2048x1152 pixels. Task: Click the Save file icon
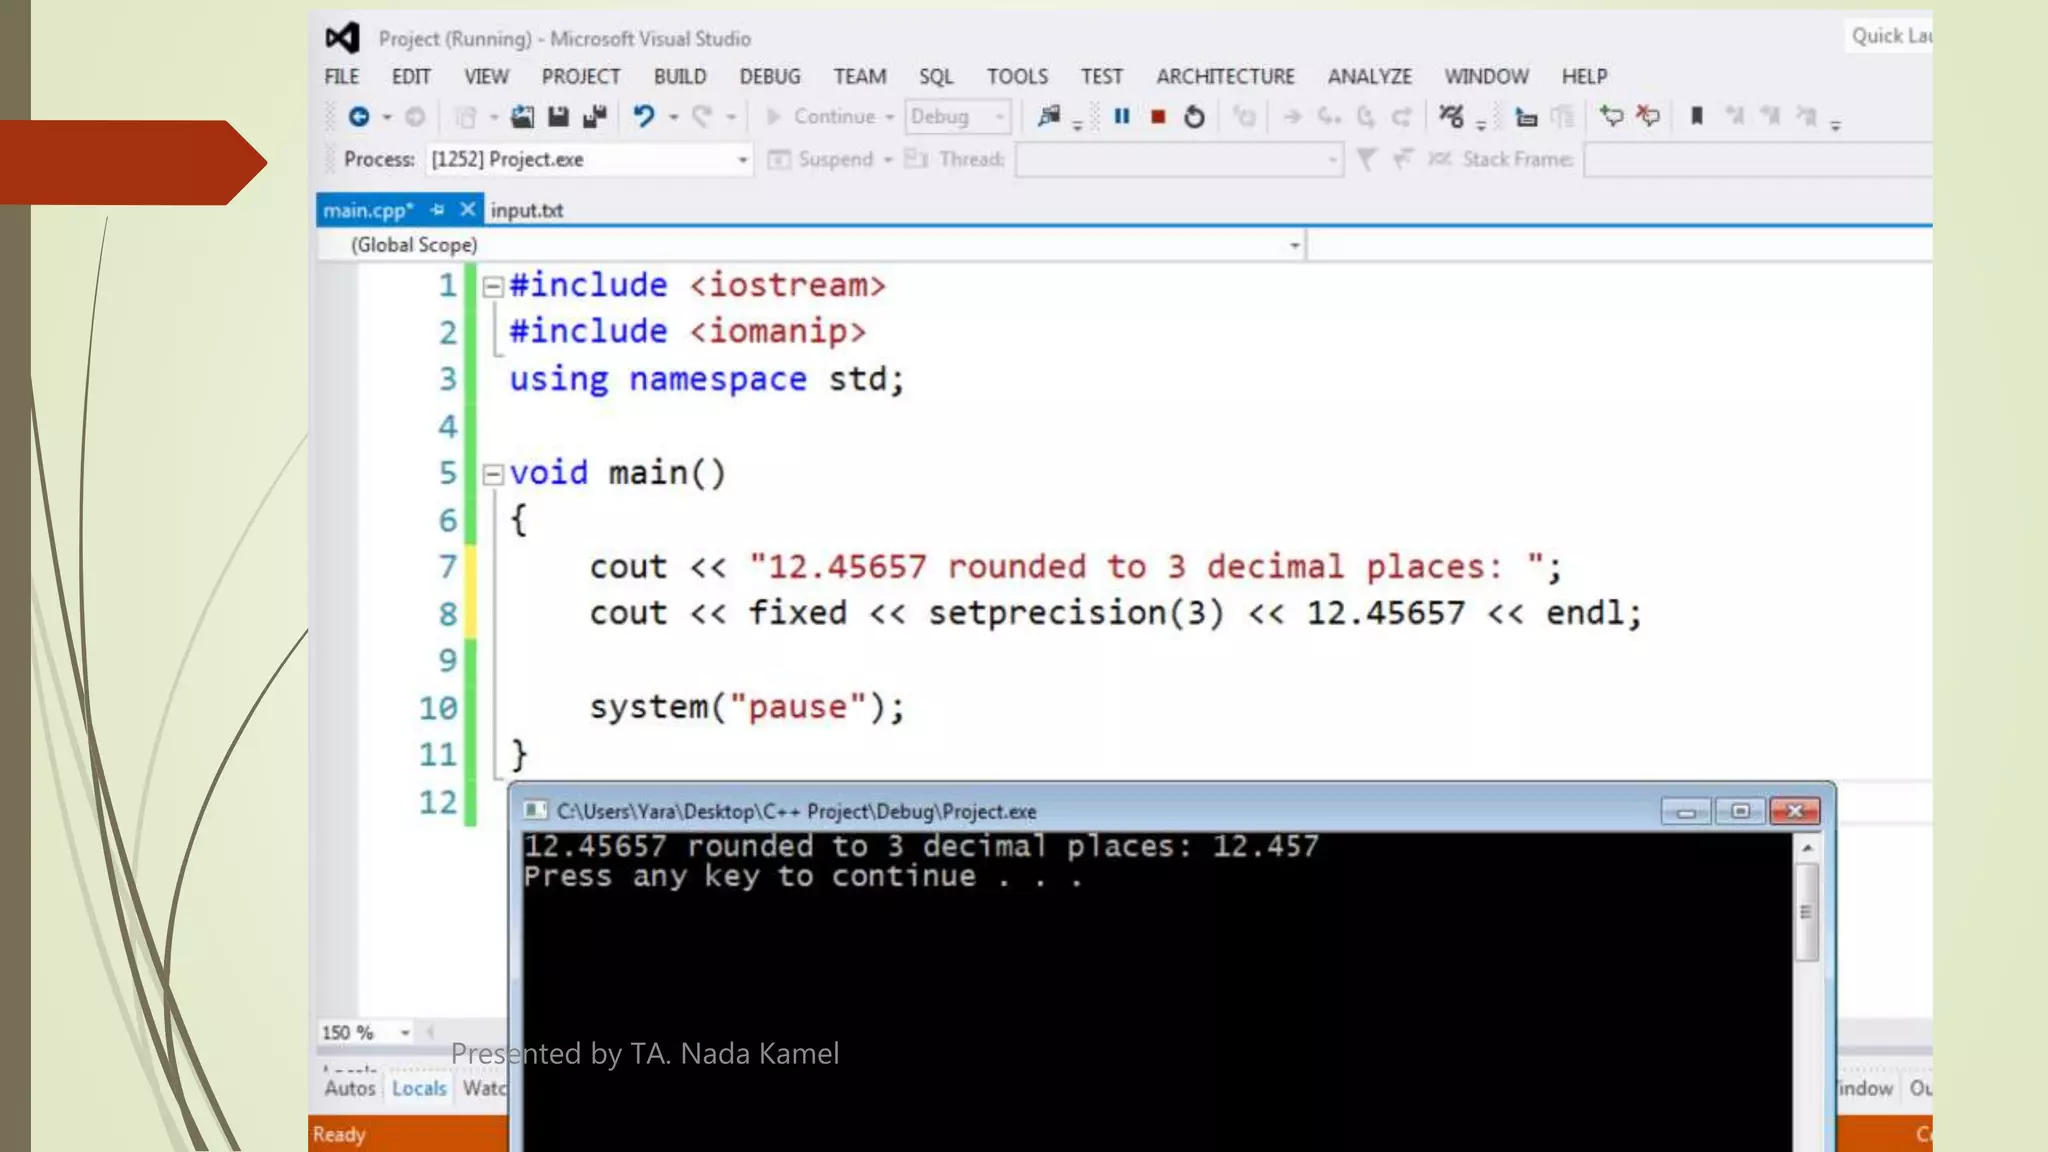[x=558, y=117]
